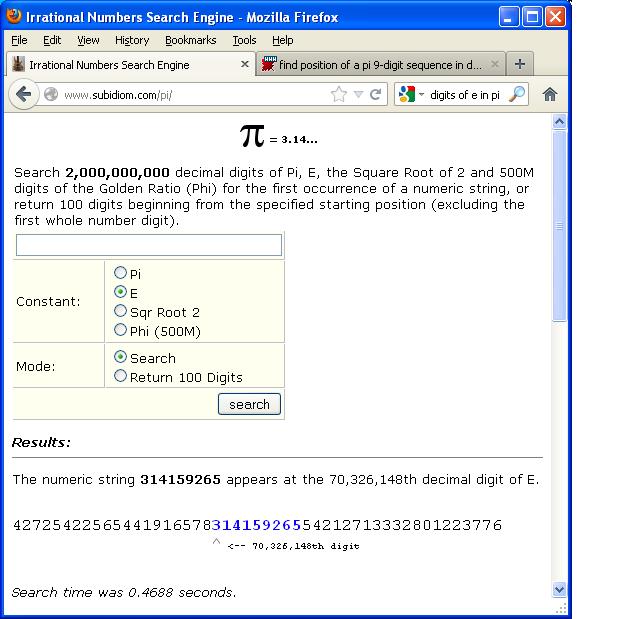Screen dimensions: 640x619
Task: Go to the Firefox home page icon
Action: click(x=549, y=95)
